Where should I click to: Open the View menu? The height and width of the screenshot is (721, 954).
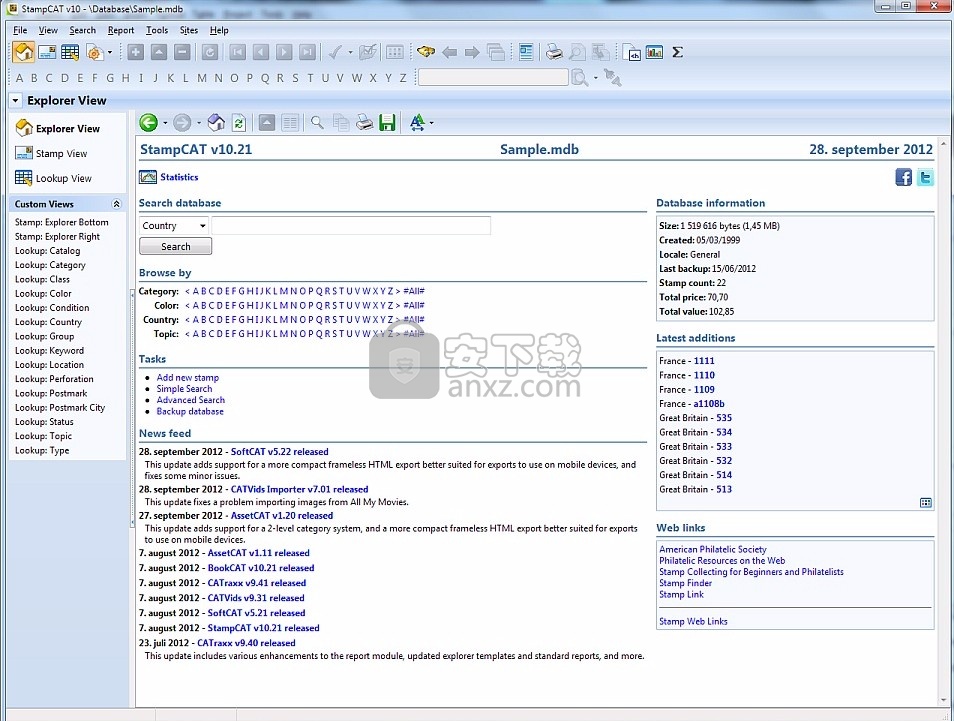pos(48,30)
